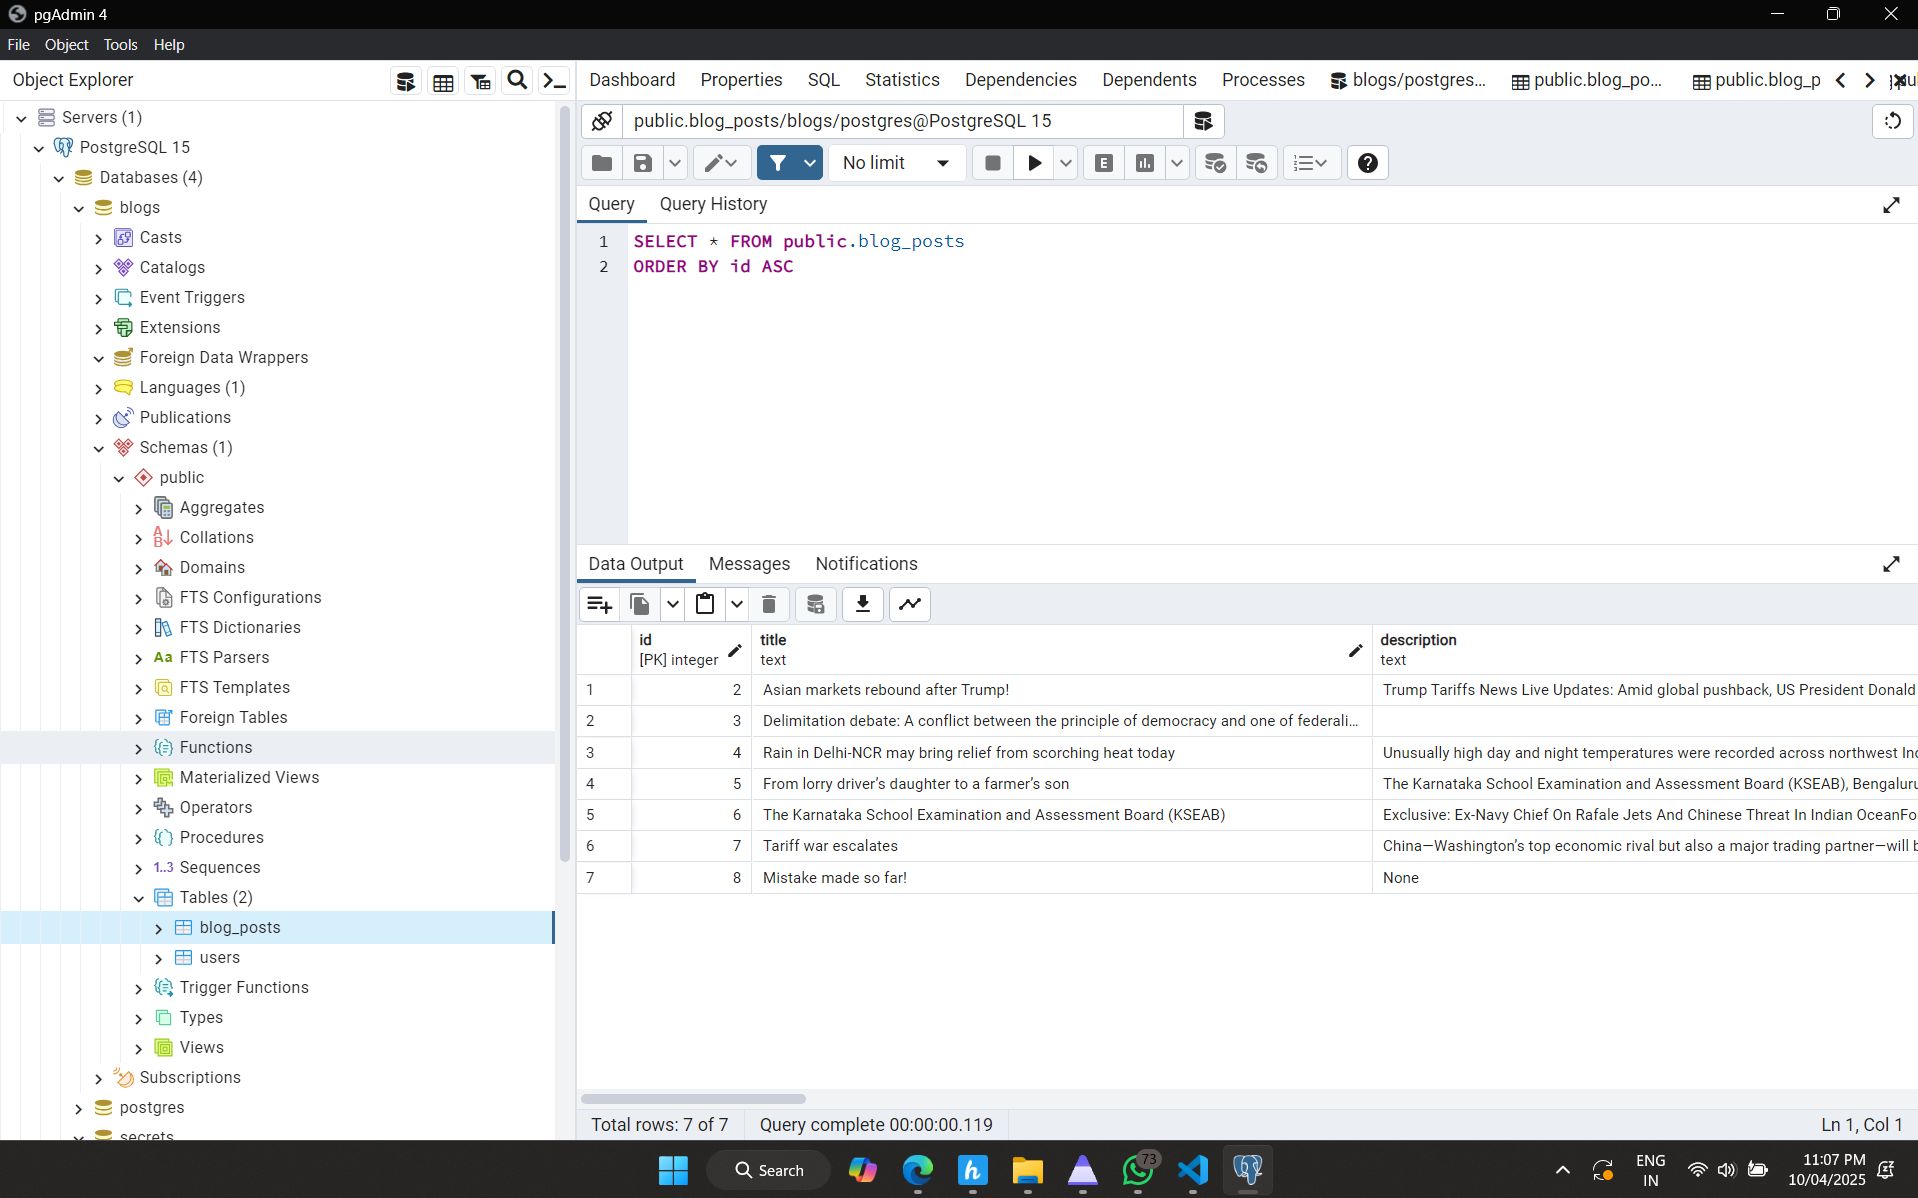Open the Tools menu

120,45
